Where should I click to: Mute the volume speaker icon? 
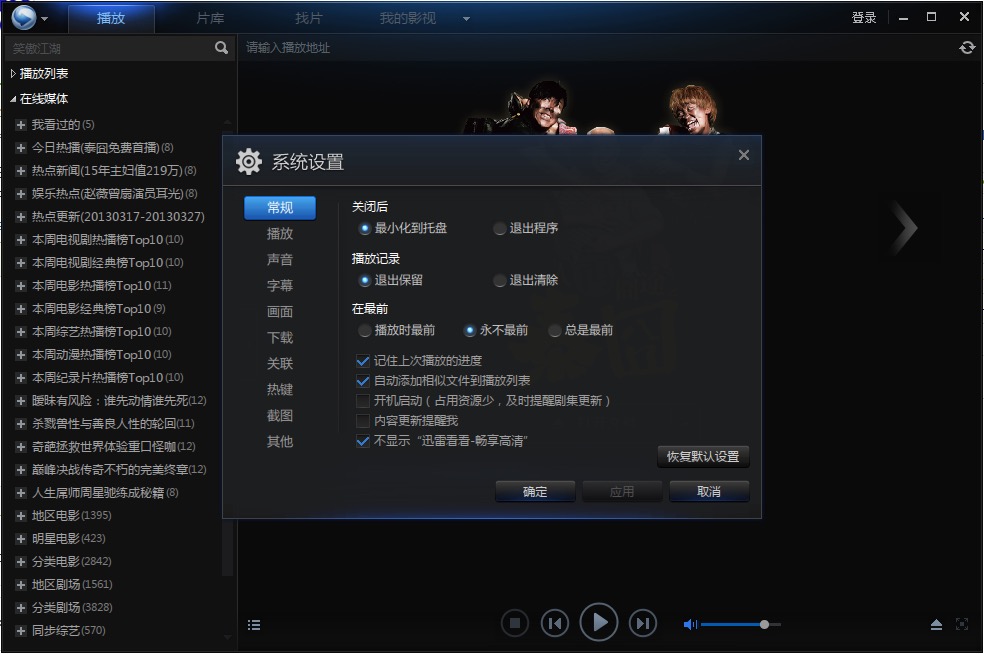[689, 624]
